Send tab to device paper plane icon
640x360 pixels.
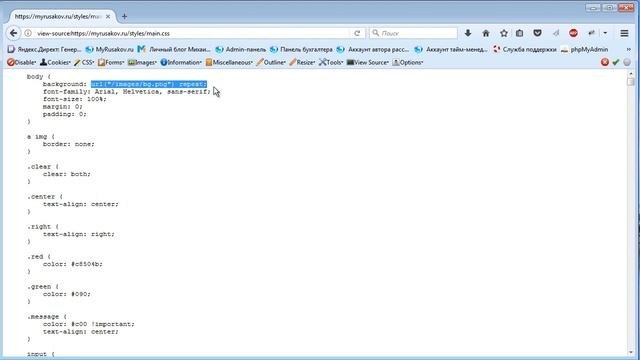pyautogui.click(x=556, y=33)
